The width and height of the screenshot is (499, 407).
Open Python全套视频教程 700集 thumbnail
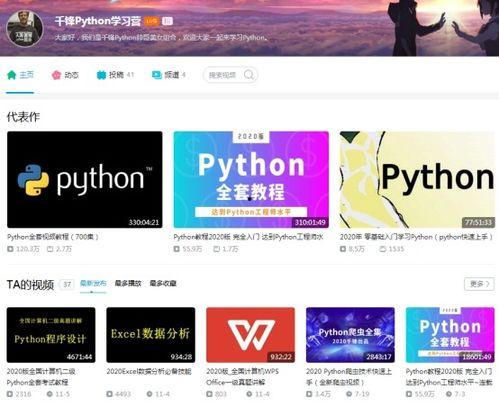pyautogui.click(x=85, y=180)
